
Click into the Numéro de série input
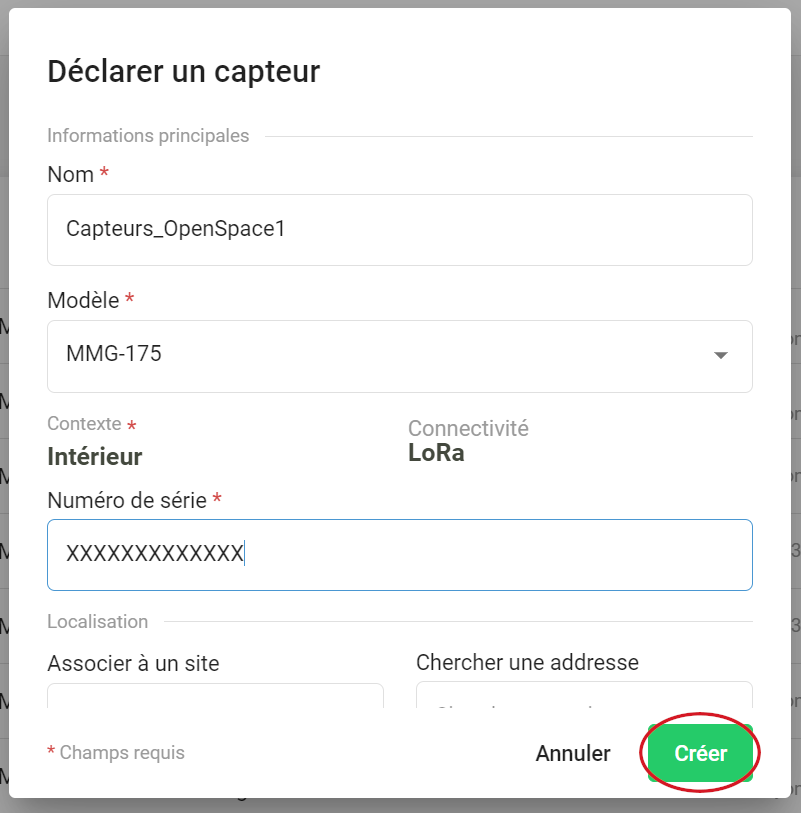pyautogui.click(x=399, y=554)
